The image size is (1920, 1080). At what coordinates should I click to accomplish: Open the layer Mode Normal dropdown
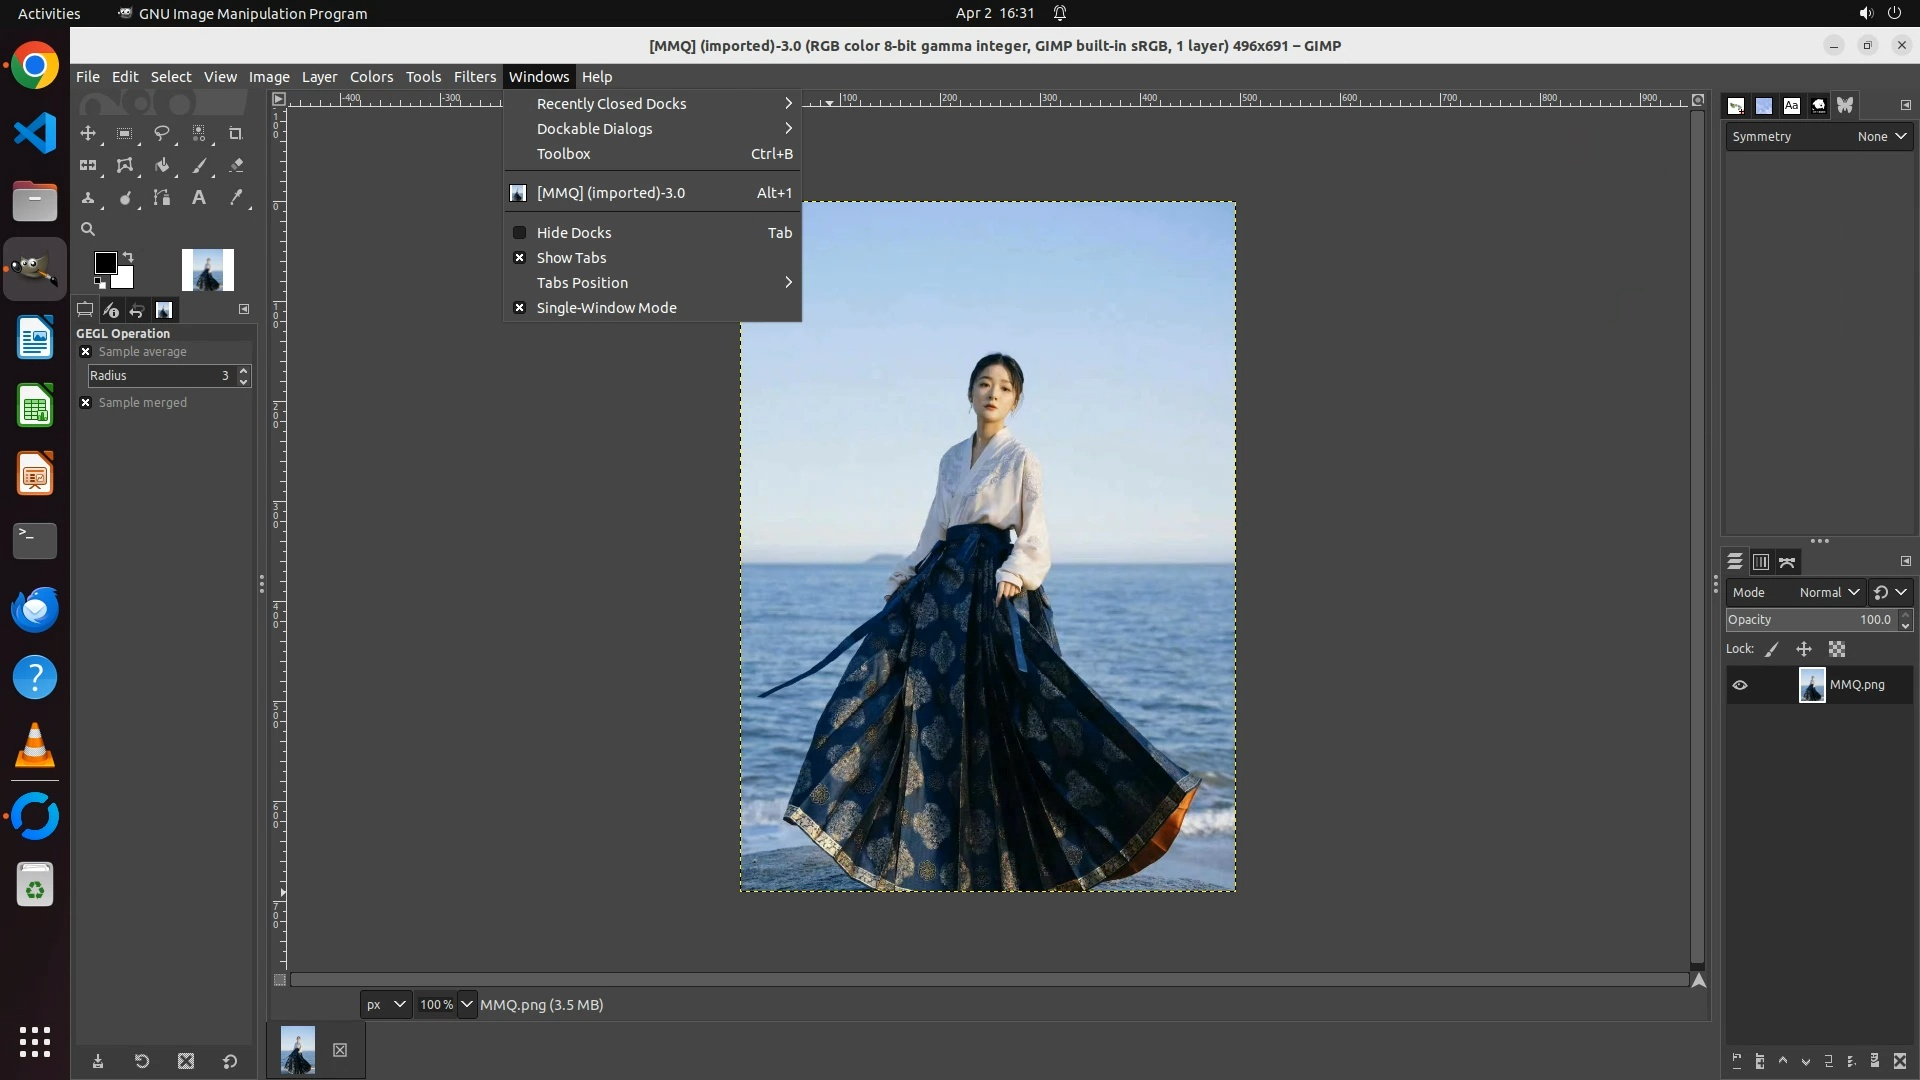click(1828, 592)
